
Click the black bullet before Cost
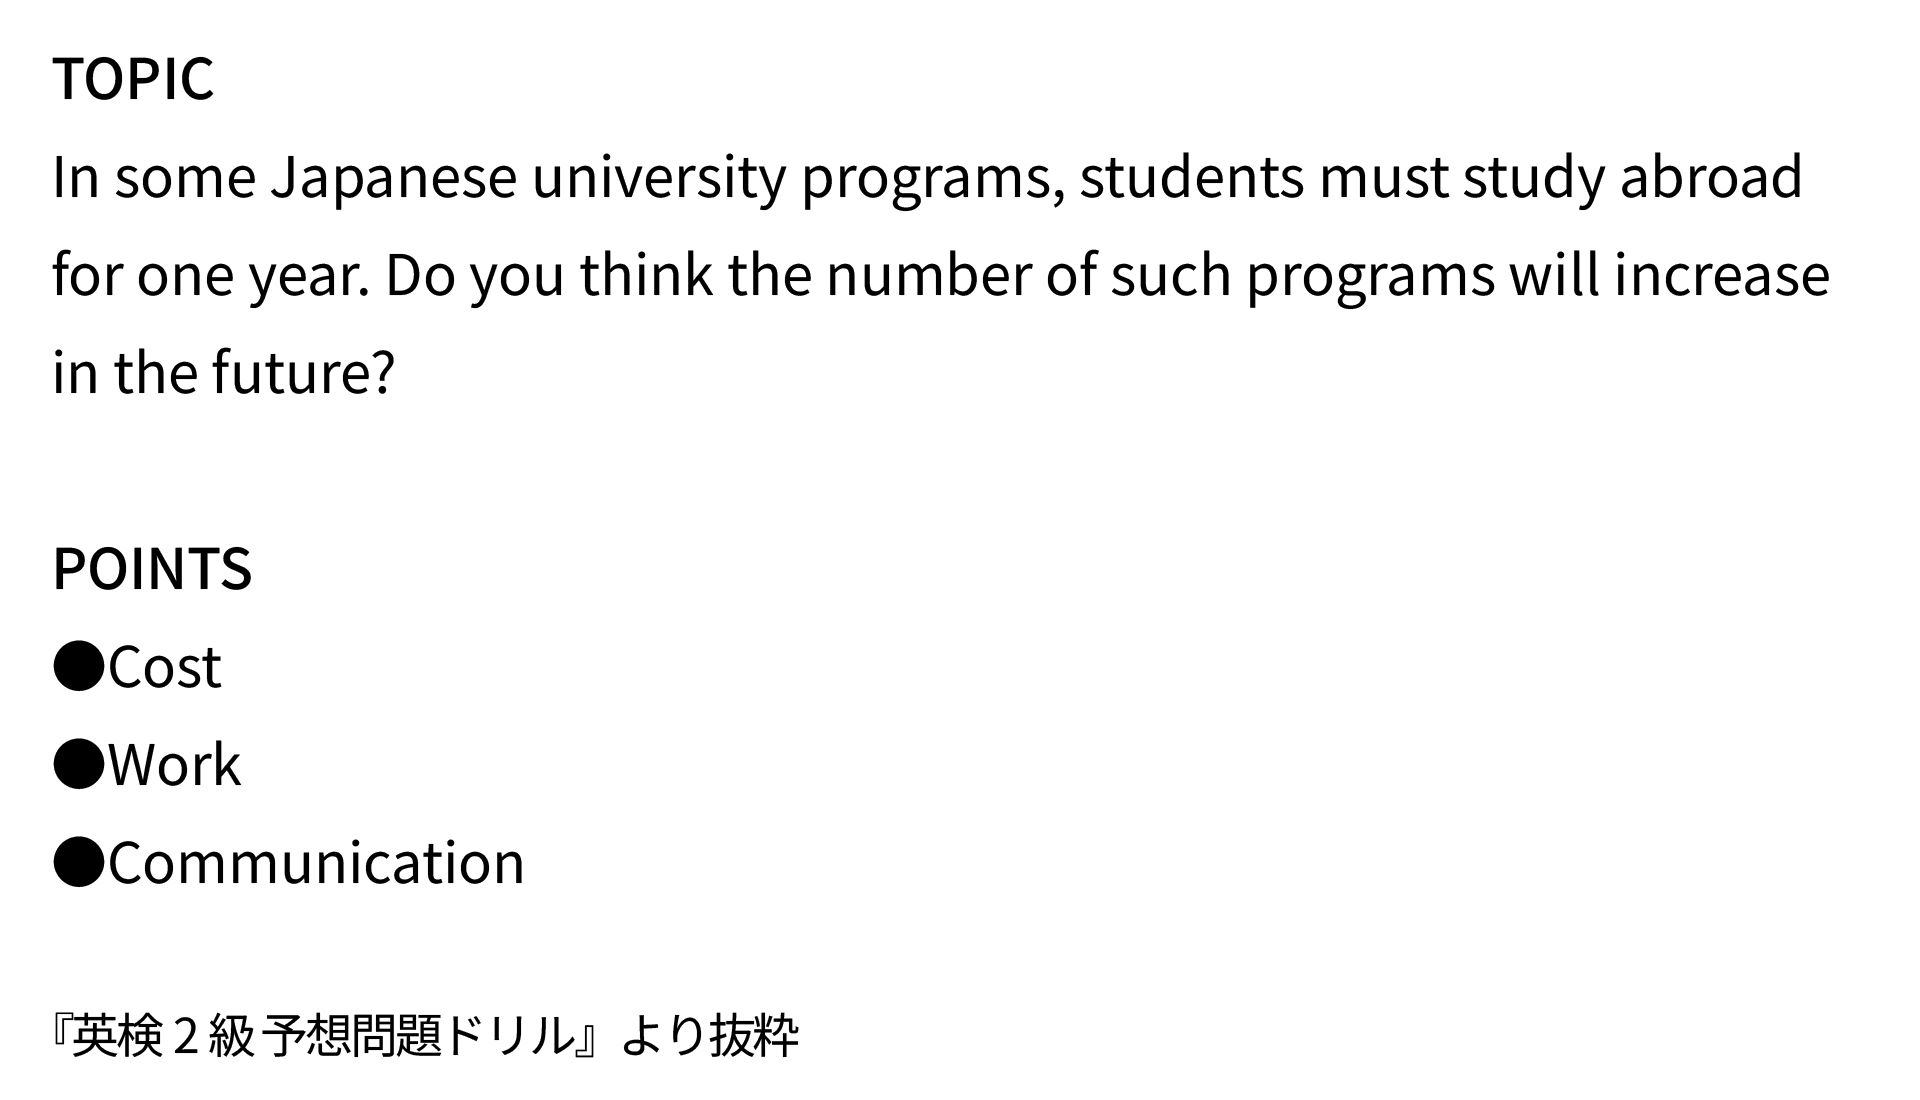[78, 668]
